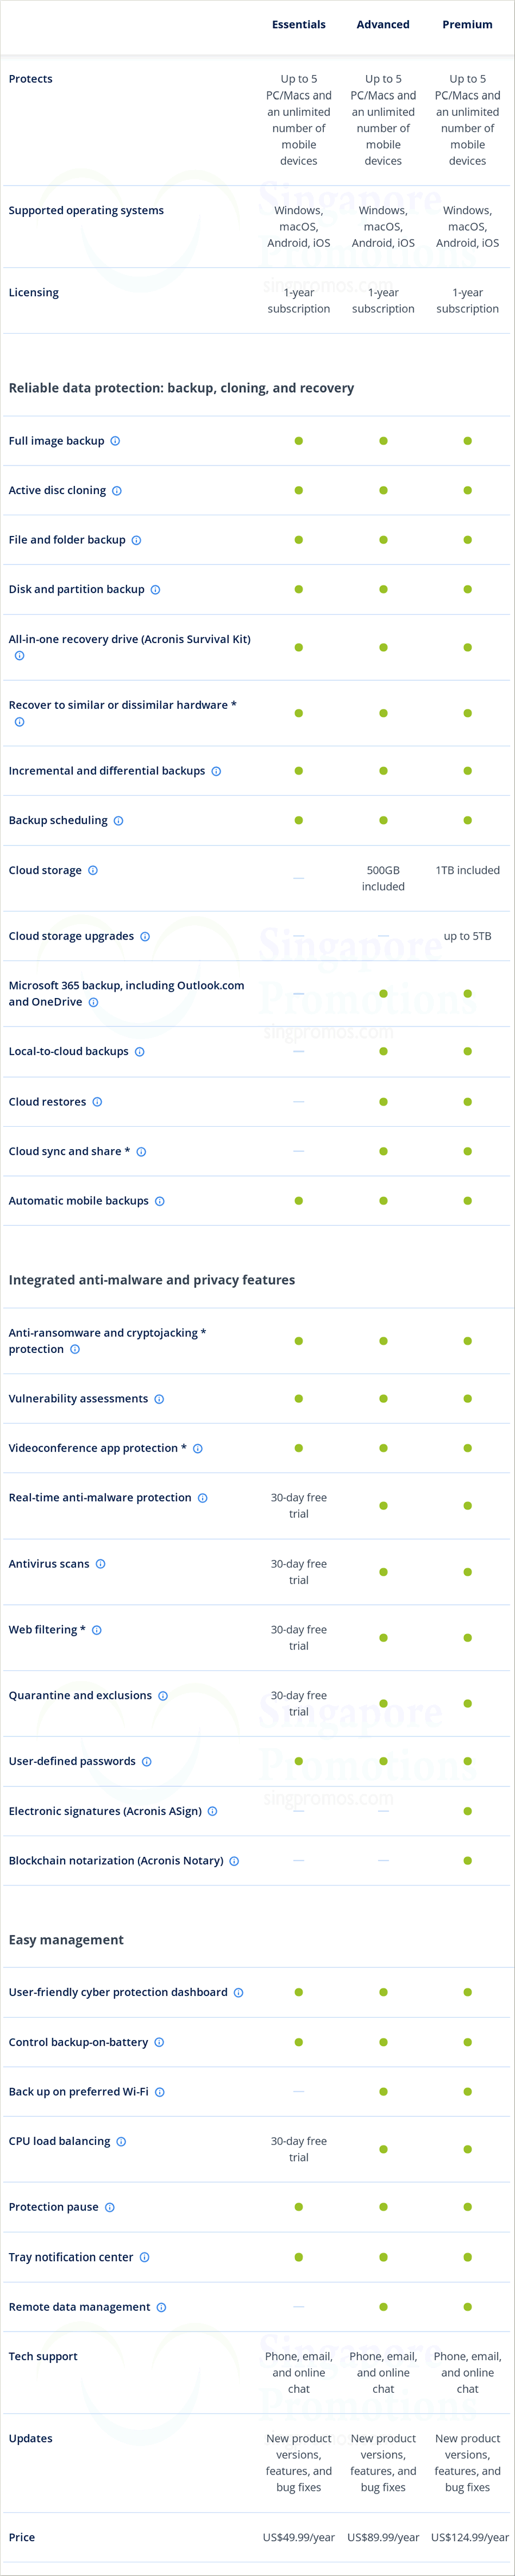Image resolution: width=515 pixels, height=2576 pixels.
Task: Click info icon next to Vulnerability assessments
Action: tap(159, 1399)
